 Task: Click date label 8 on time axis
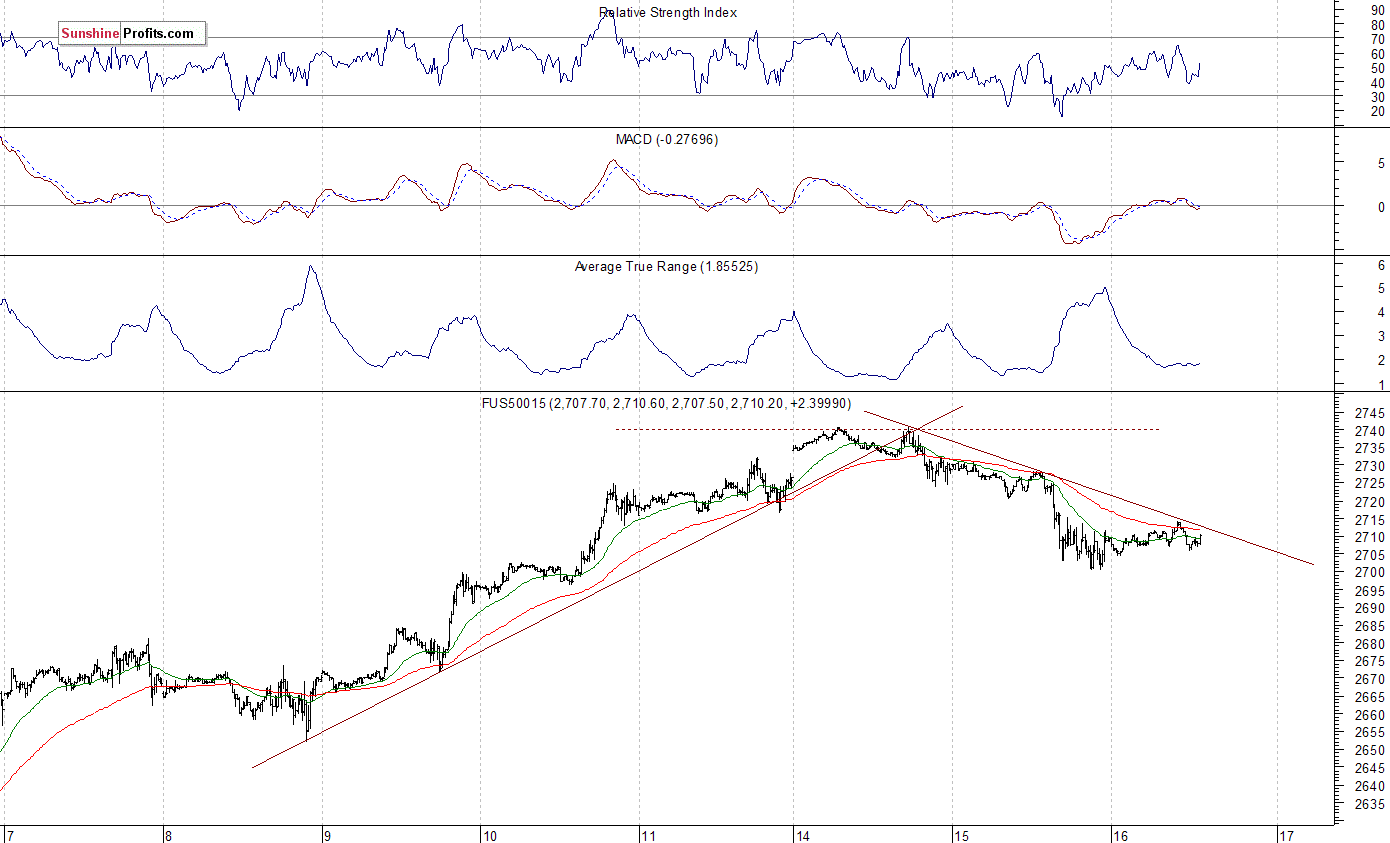pos(168,834)
